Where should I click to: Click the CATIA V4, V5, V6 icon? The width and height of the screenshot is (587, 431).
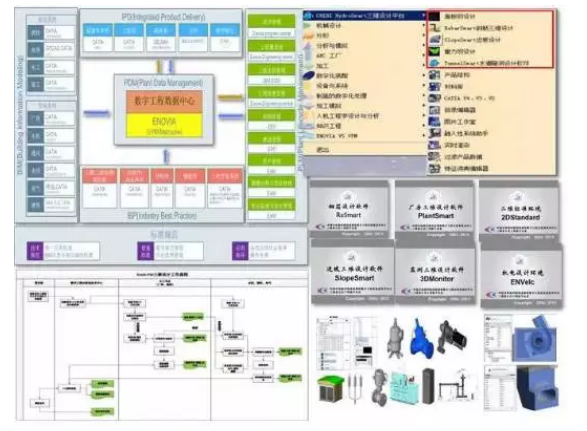point(434,98)
